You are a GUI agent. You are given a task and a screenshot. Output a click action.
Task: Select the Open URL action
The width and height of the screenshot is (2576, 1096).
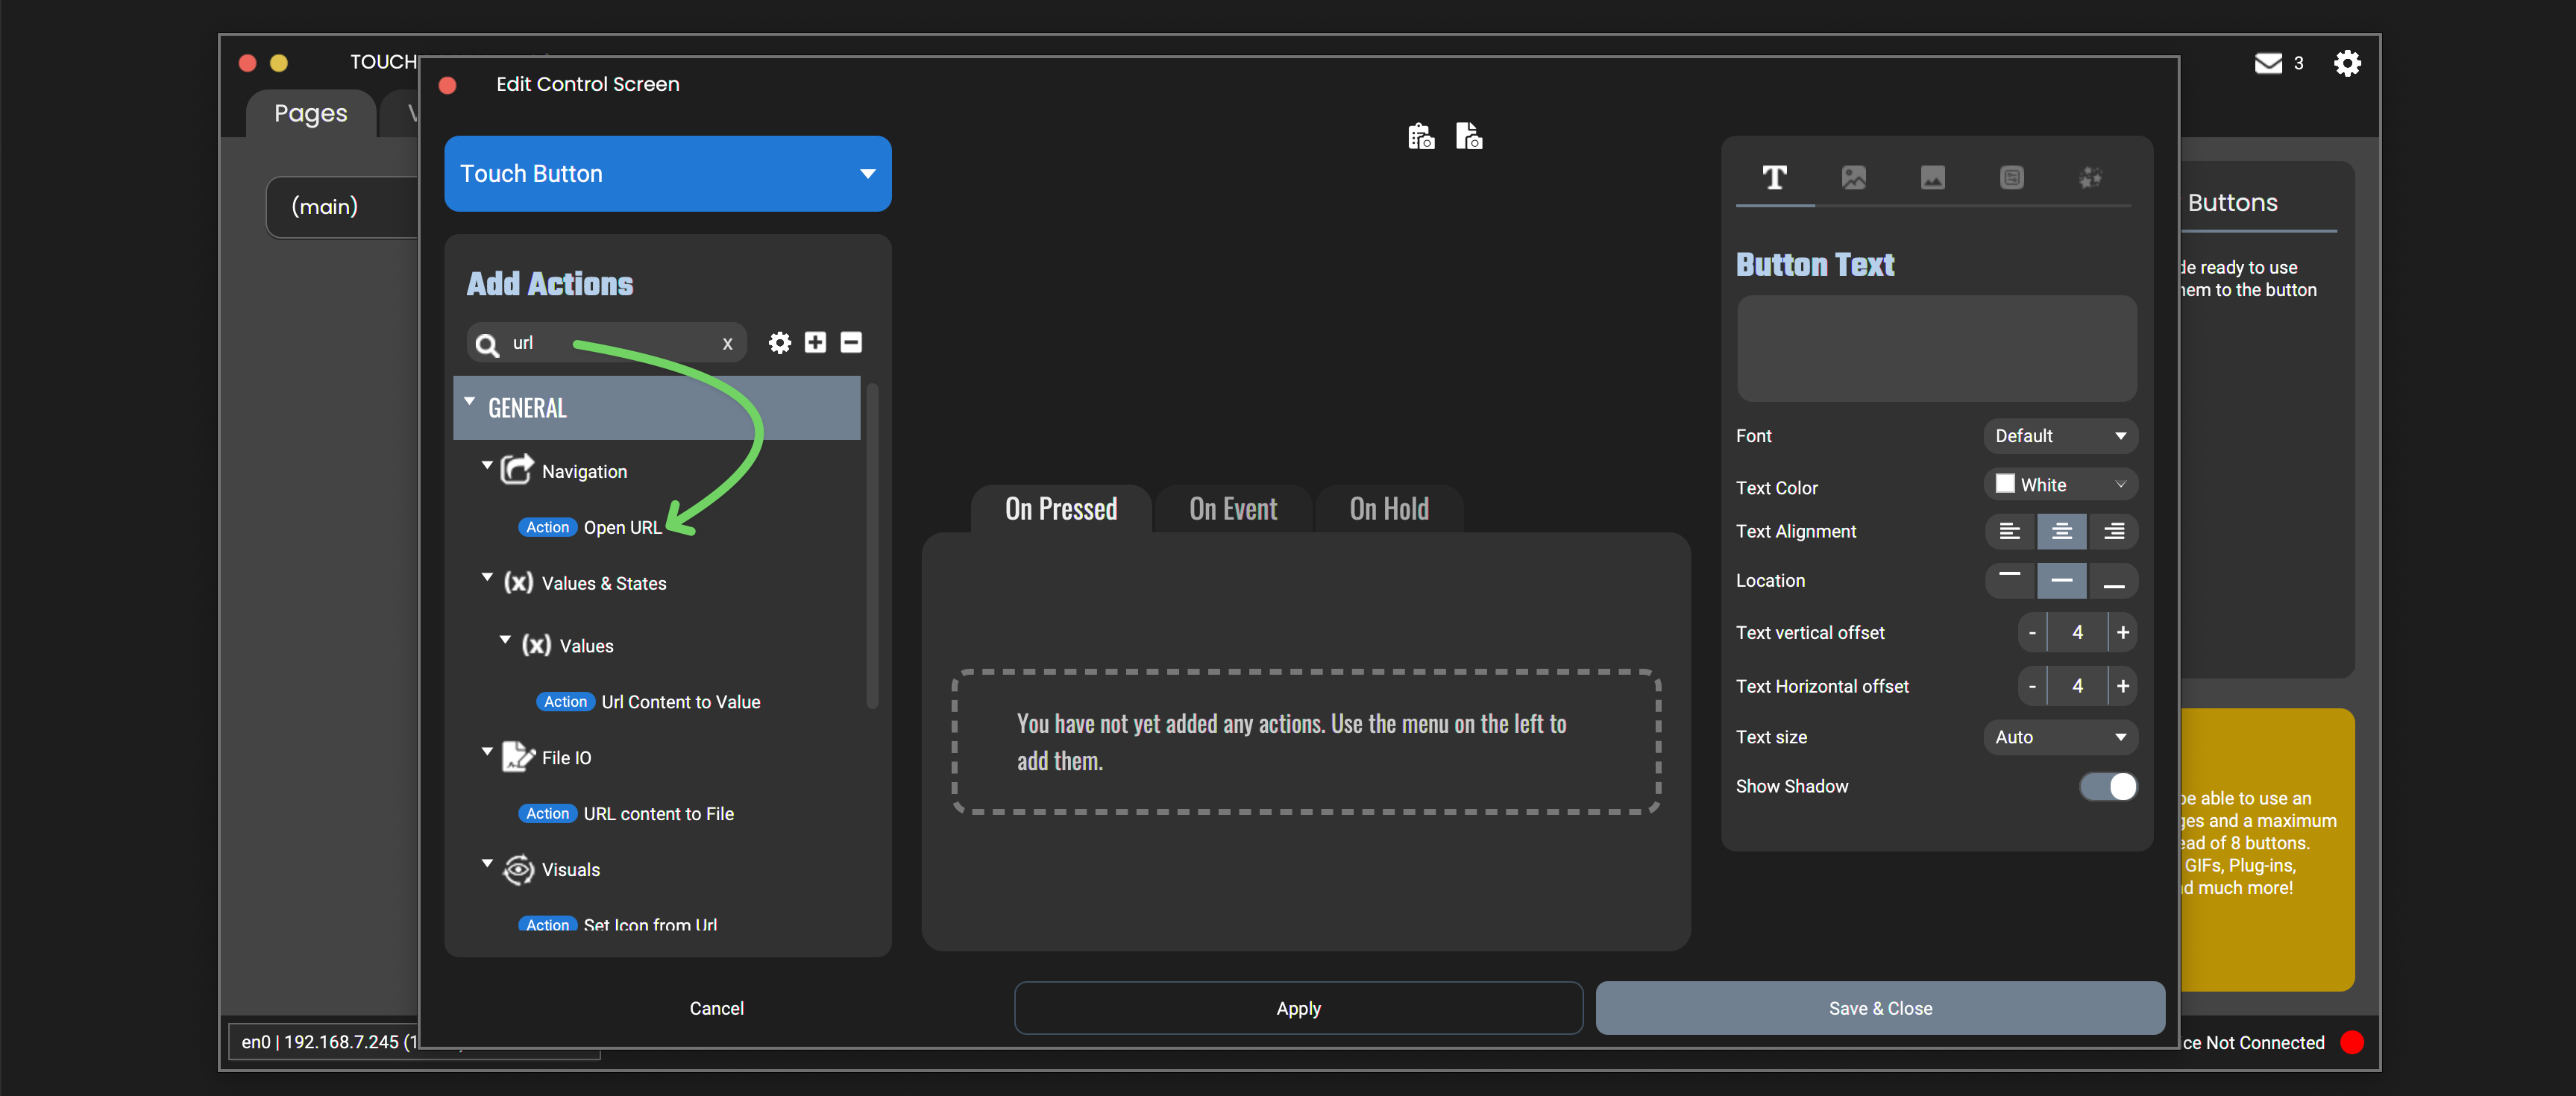[621, 527]
